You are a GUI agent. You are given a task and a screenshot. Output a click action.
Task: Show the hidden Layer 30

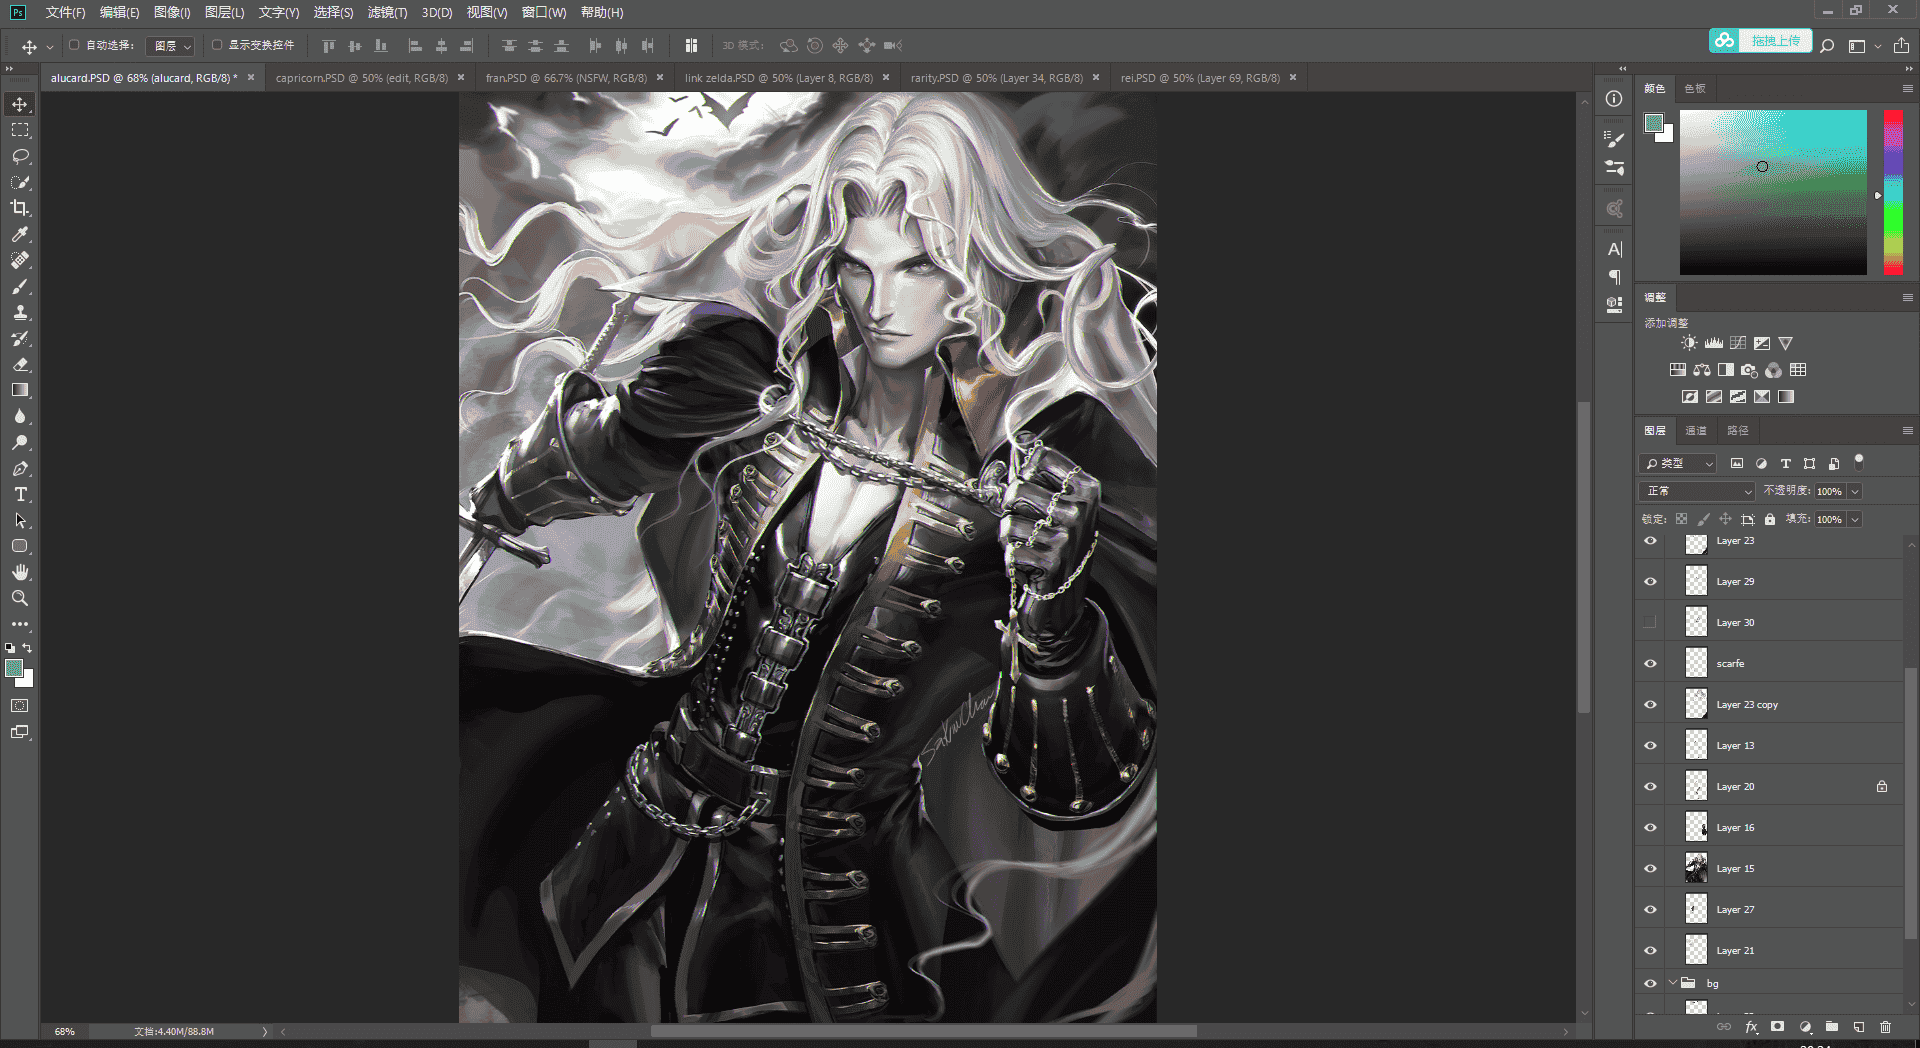click(x=1650, y=622)
